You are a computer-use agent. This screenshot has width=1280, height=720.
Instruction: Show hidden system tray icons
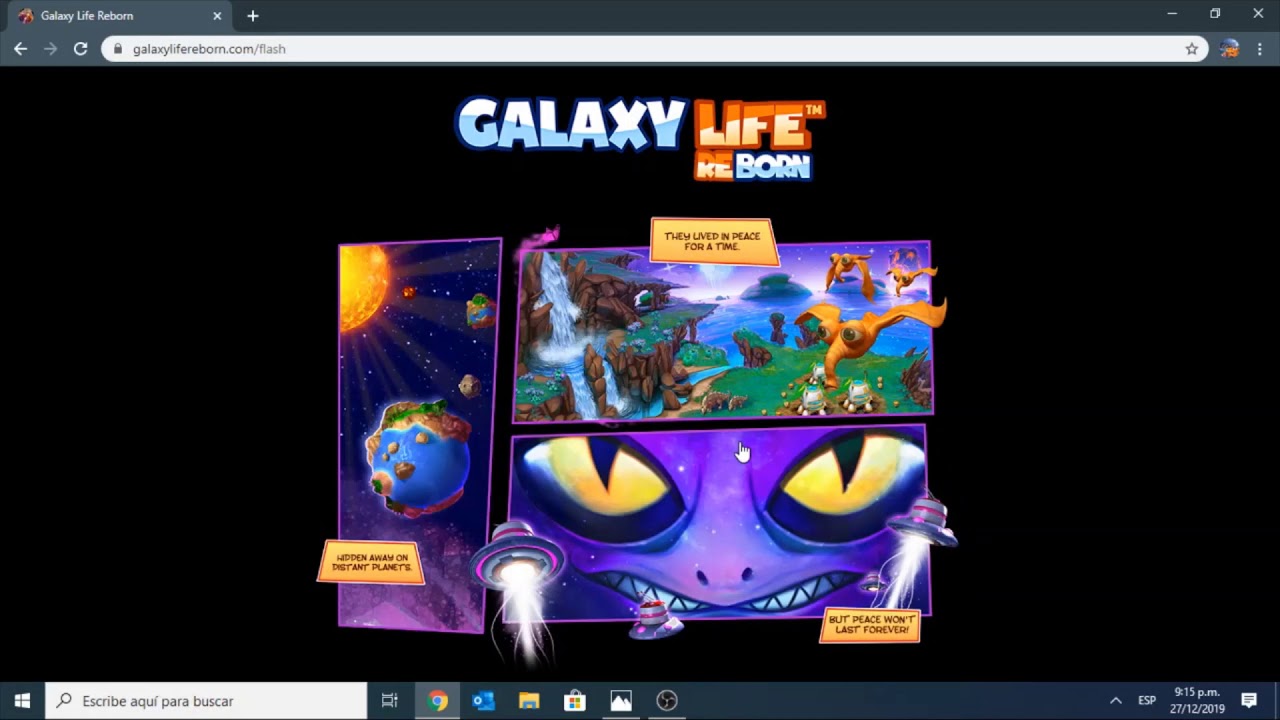click(1116, 701)
